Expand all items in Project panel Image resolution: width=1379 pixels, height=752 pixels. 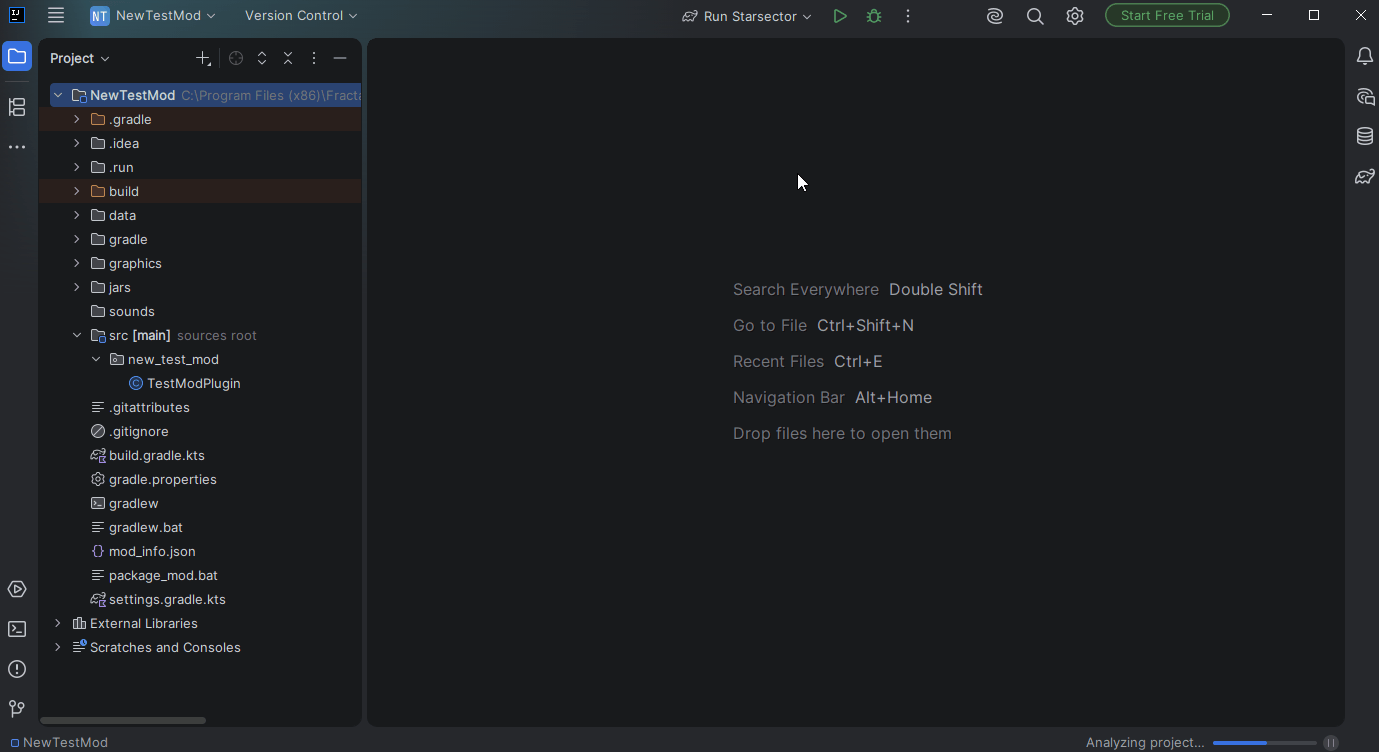pyautogui.click(x=262, y=58)
